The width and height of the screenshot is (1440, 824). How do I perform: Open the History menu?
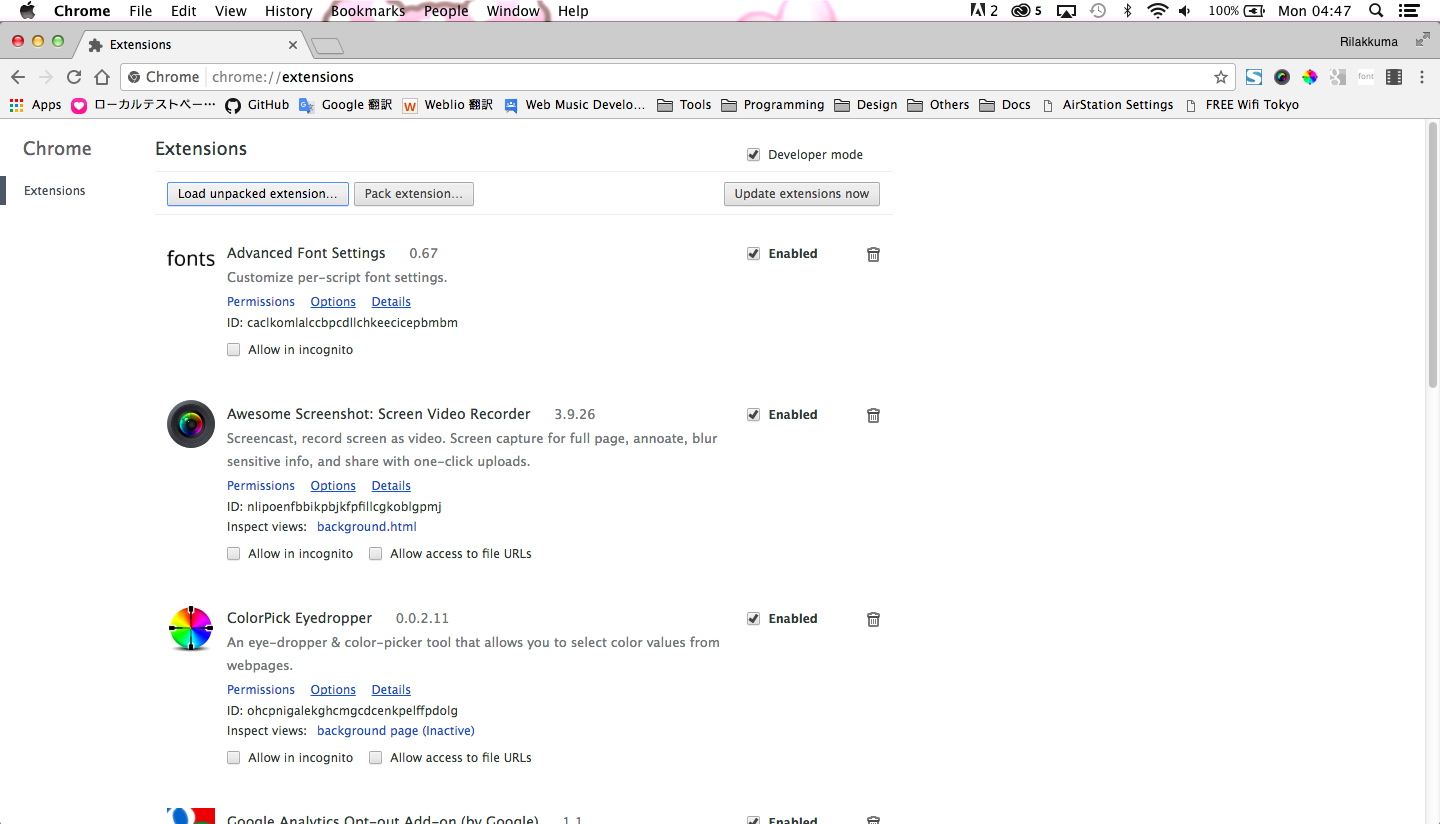click(x=289, y=11)
